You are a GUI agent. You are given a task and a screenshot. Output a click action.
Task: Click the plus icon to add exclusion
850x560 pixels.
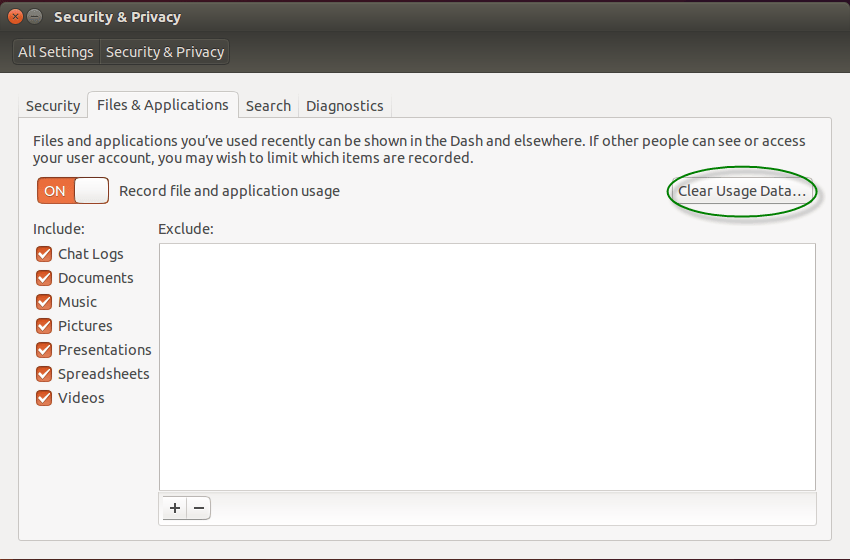click(x=175, y=508)
